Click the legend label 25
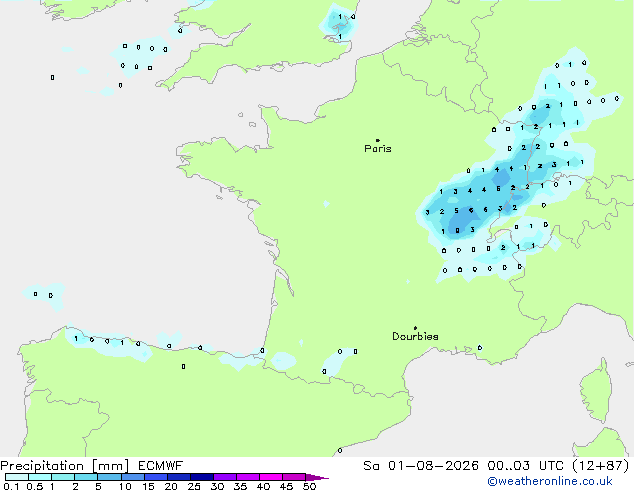Image resolution: width=634 pixels, height=490 pixels. pyautogui.click(x=194, y=486)
